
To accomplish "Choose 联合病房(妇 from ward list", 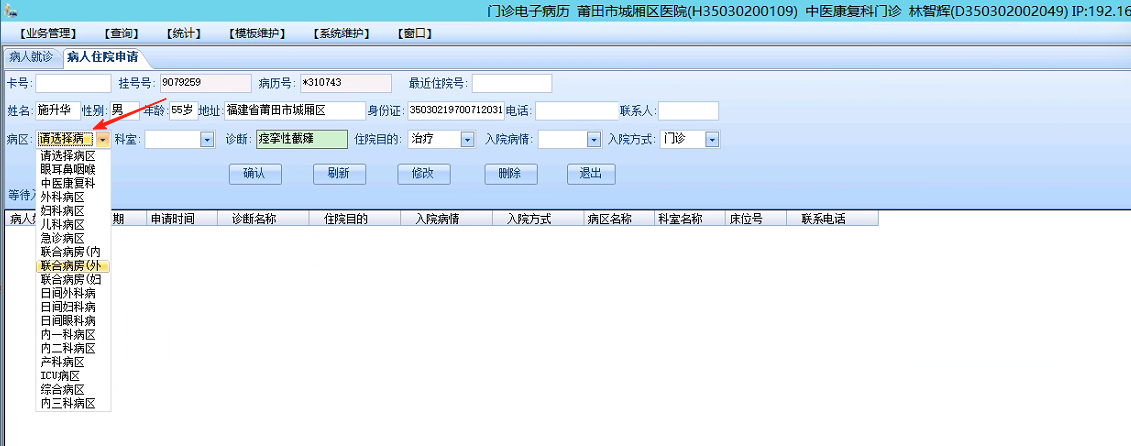I will [73, 279].
